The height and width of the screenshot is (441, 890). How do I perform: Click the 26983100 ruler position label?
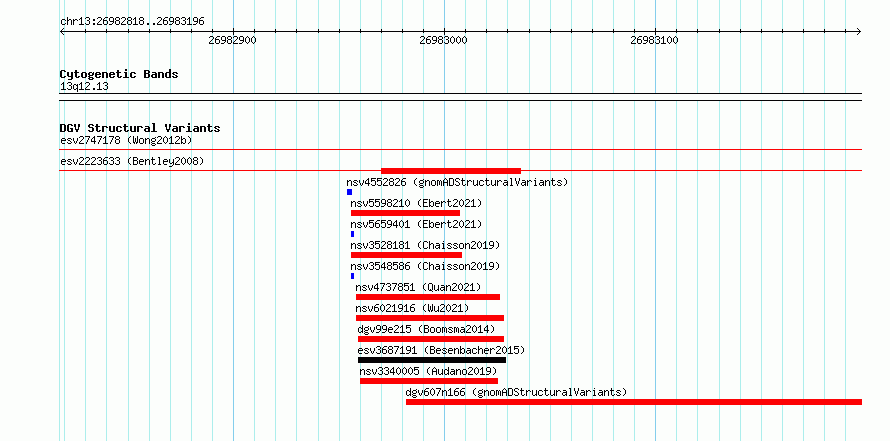(x=654, y=40)
